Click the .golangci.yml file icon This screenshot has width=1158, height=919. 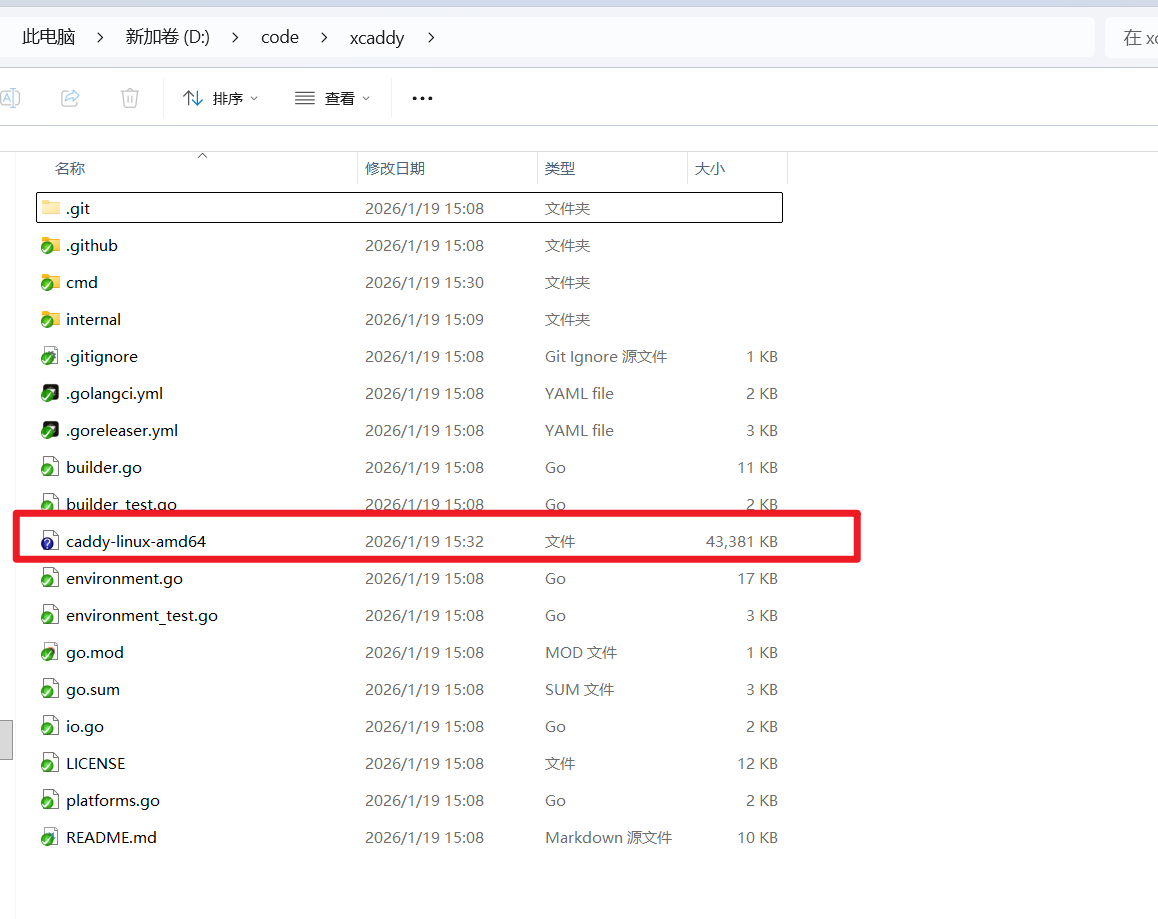point(50,394)
